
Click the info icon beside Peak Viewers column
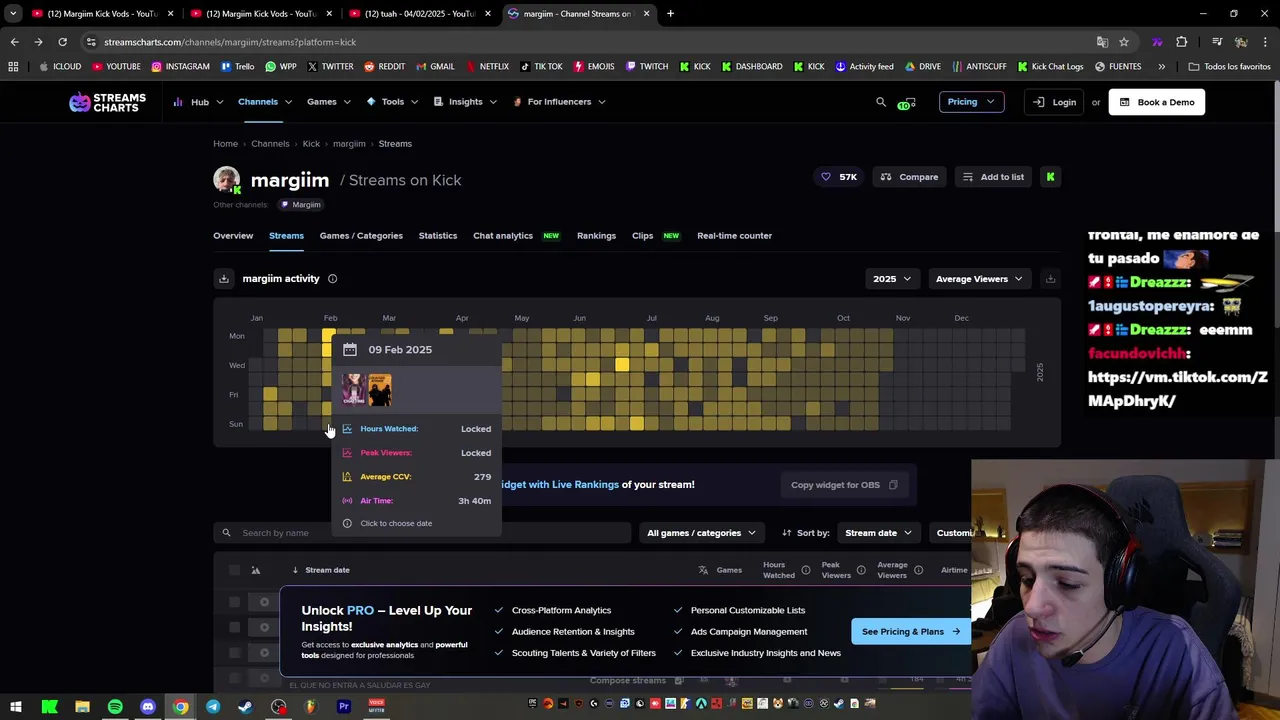point(861,570)
